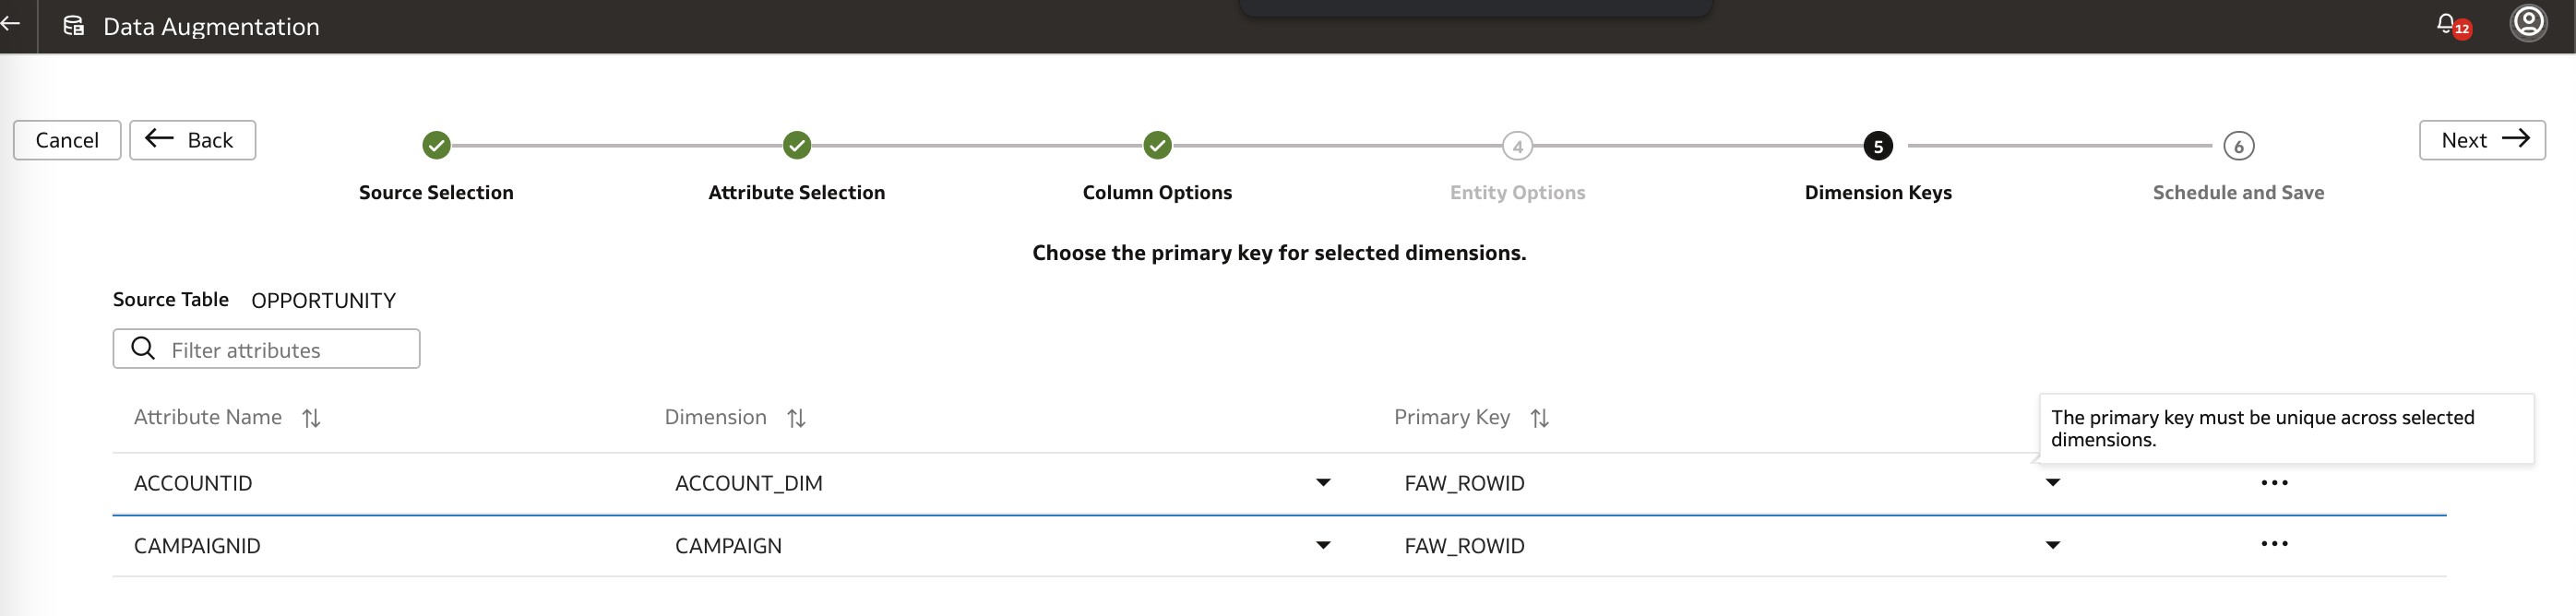Viewport: 2576px width, 616px height.
Task: Open the user profile icon
Action: (x=2528, y=22)
